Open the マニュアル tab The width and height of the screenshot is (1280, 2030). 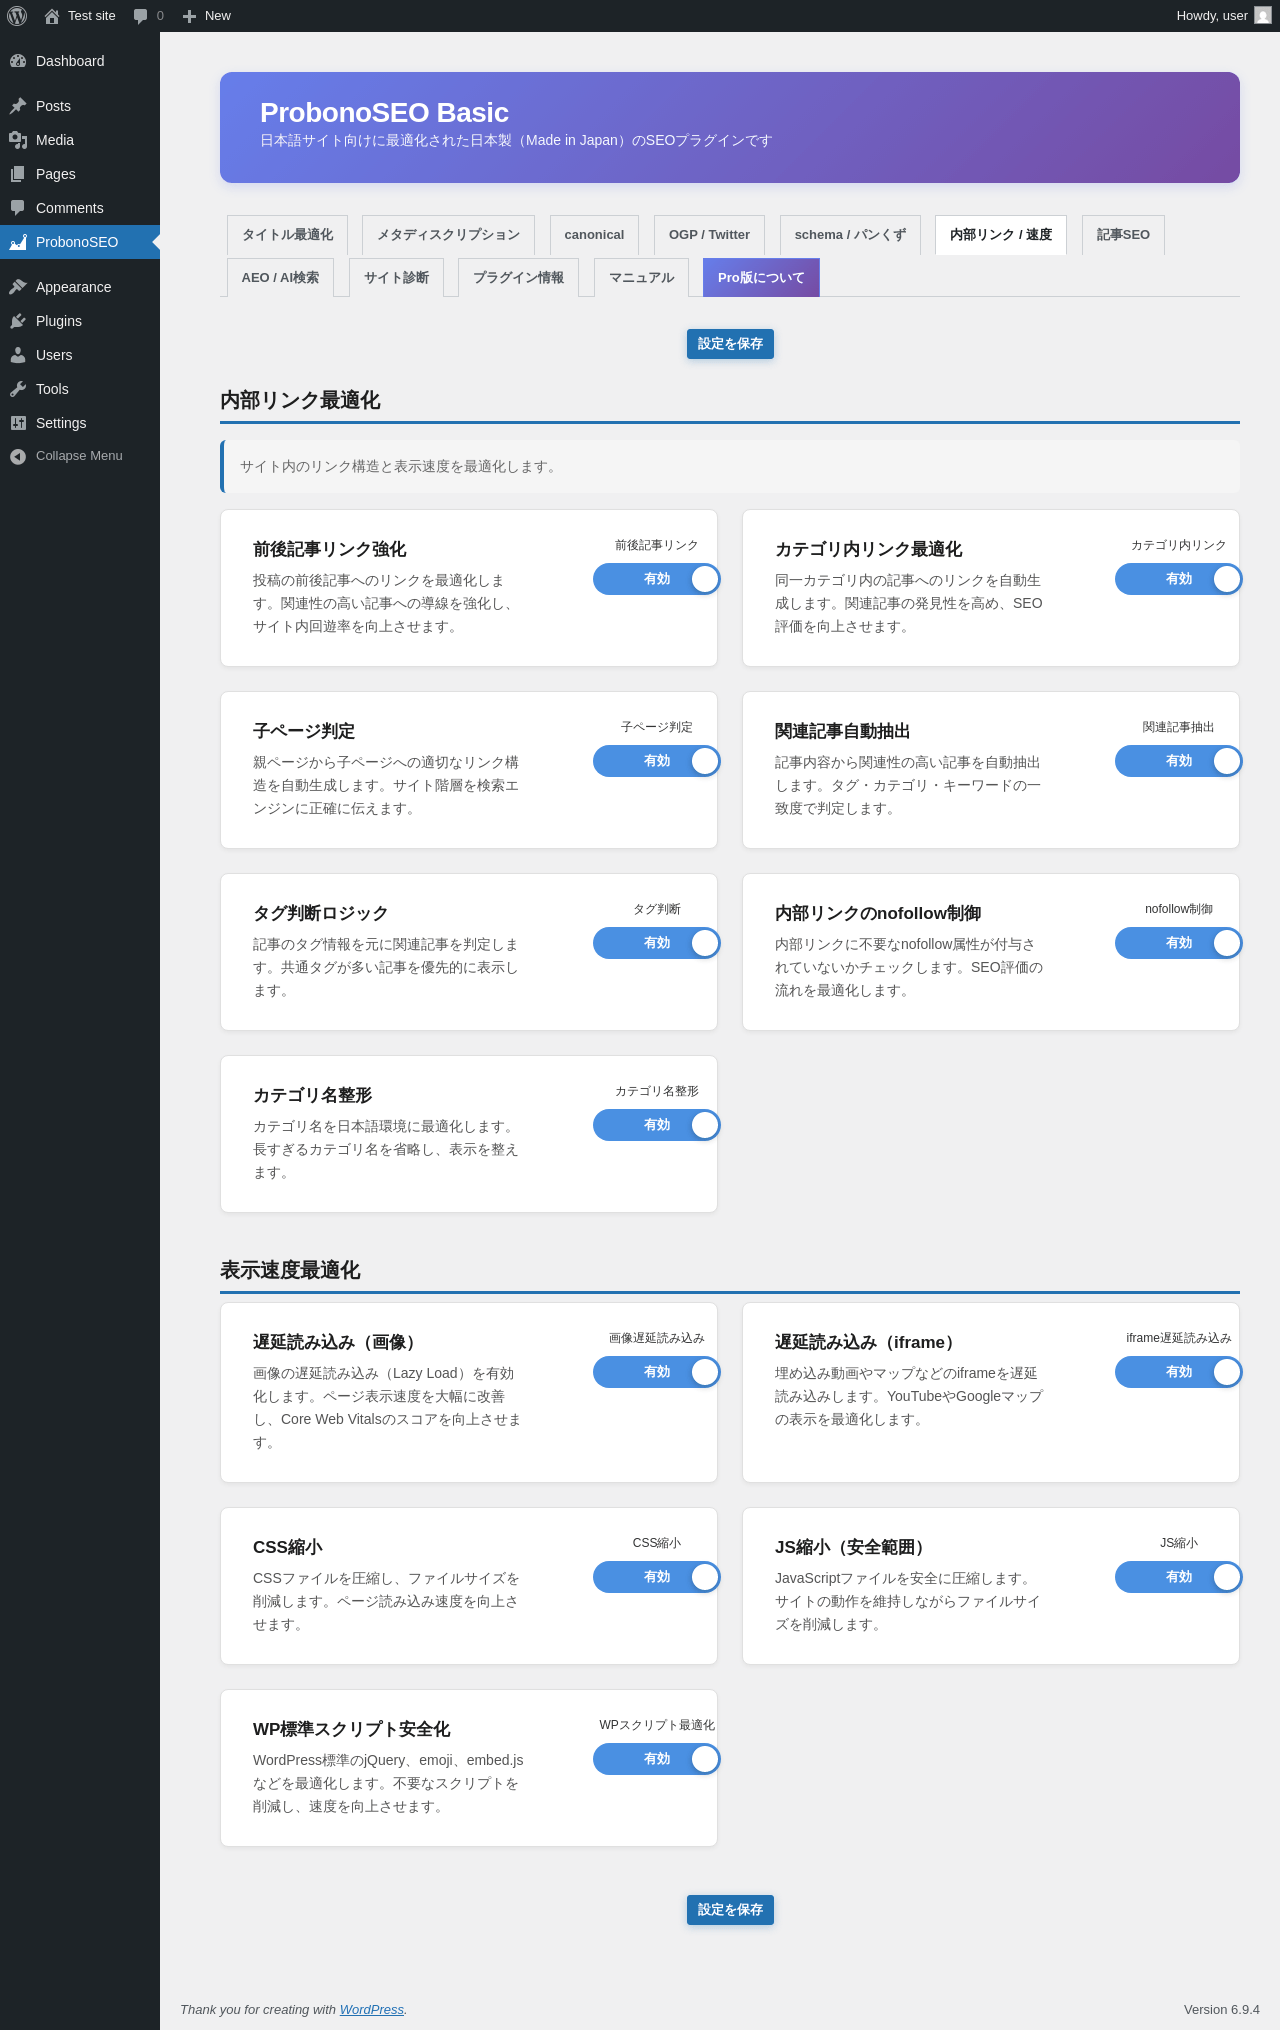641,278
